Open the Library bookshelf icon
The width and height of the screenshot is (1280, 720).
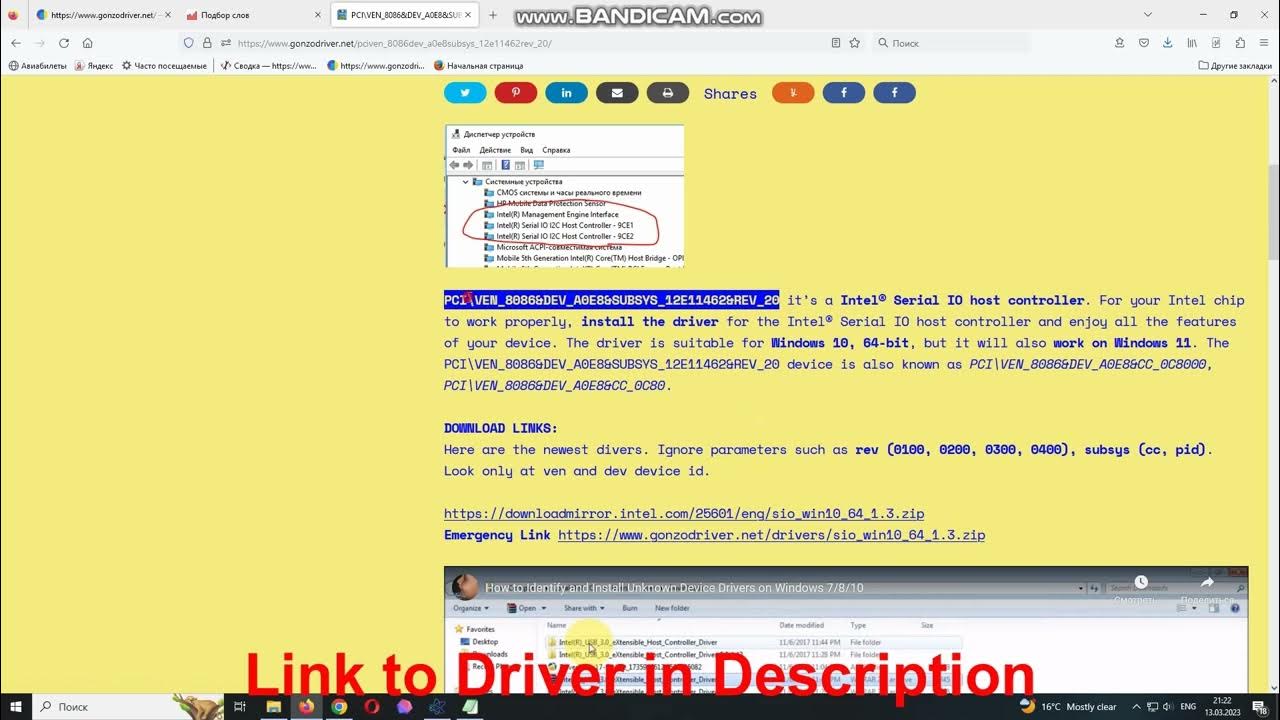(1192, 43)
